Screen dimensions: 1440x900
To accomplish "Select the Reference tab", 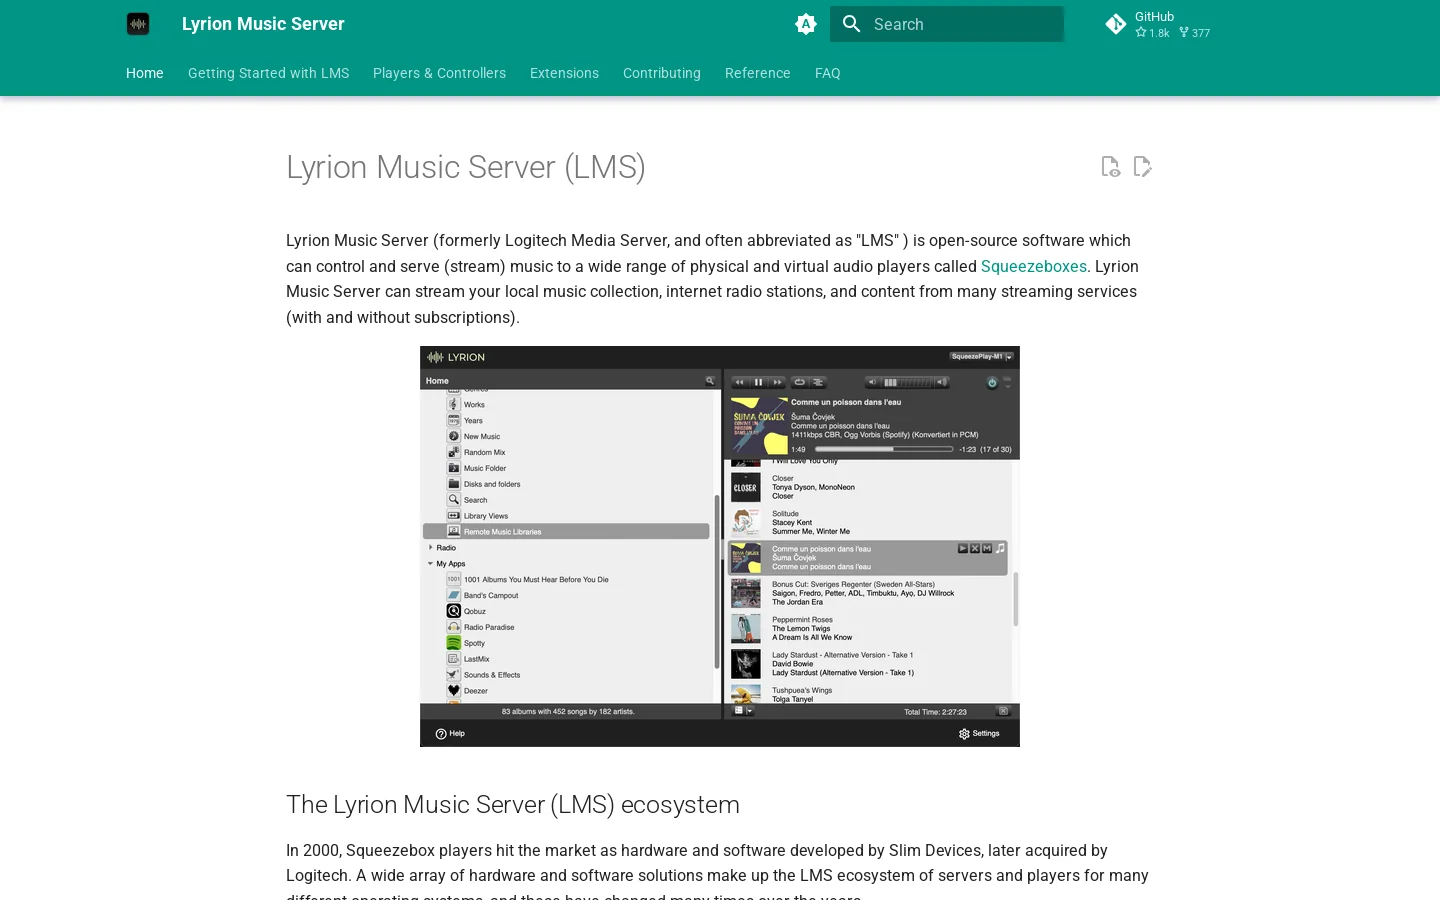I will point(758,73).
